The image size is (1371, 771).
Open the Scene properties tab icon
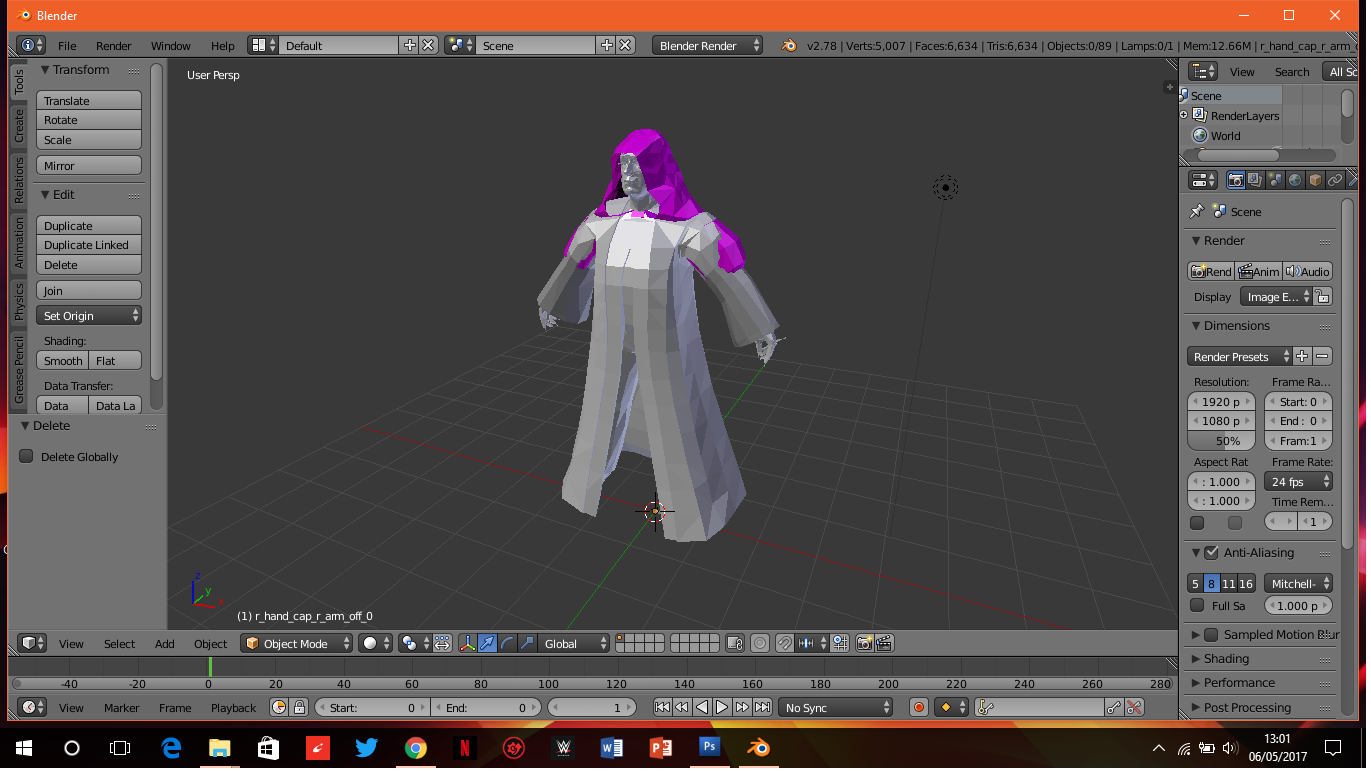pos(1275,181)
